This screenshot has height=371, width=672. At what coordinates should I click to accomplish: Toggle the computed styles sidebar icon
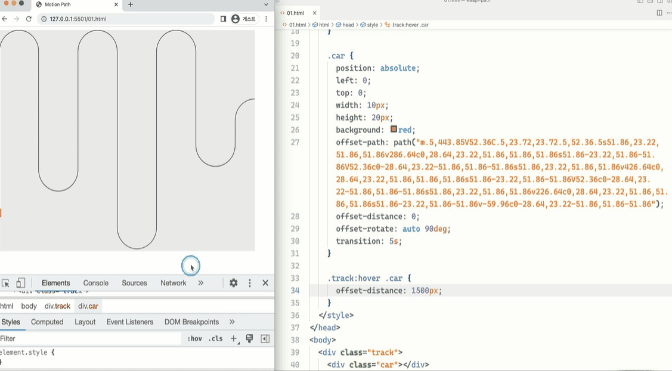tap(265, 339)
